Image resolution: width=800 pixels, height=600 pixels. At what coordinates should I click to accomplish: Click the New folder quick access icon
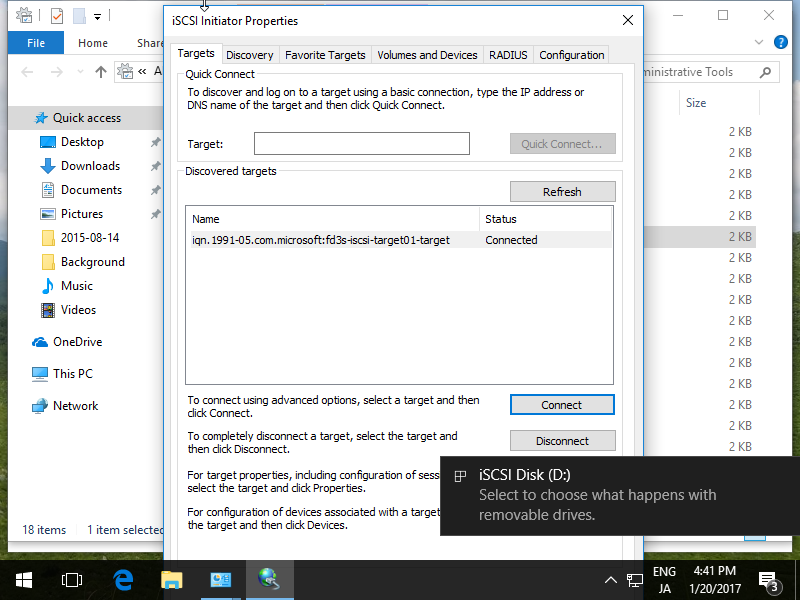point(79,16)
